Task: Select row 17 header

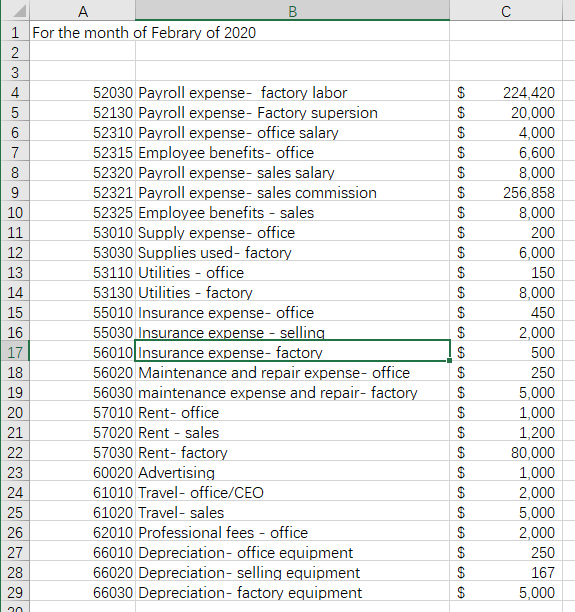Action: (15, 352)
